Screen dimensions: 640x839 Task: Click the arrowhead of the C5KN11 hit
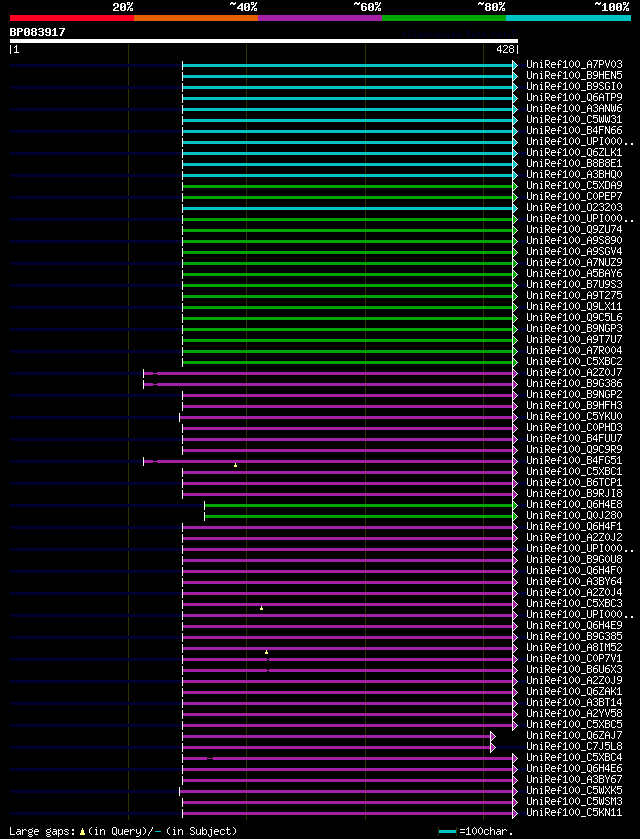(x=515, y=813)
